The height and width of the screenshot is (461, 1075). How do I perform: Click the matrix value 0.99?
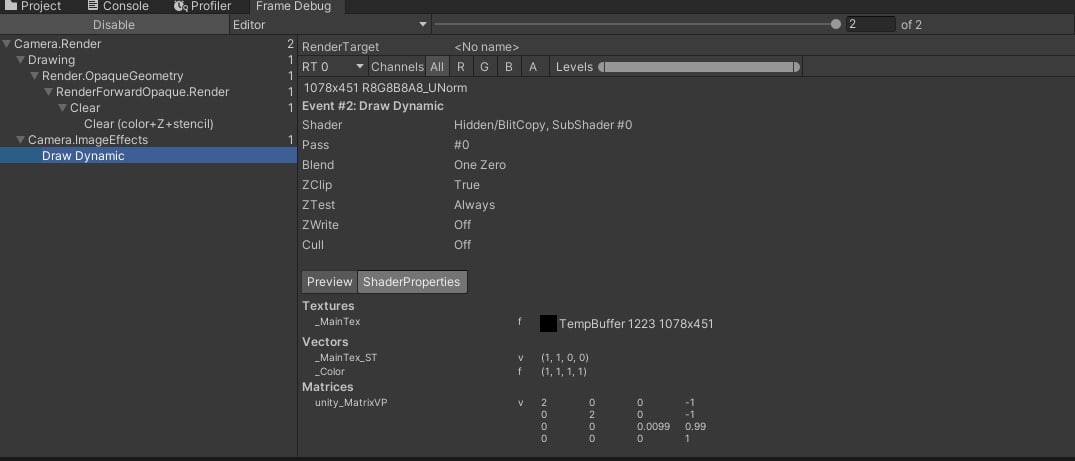(695, 427)
